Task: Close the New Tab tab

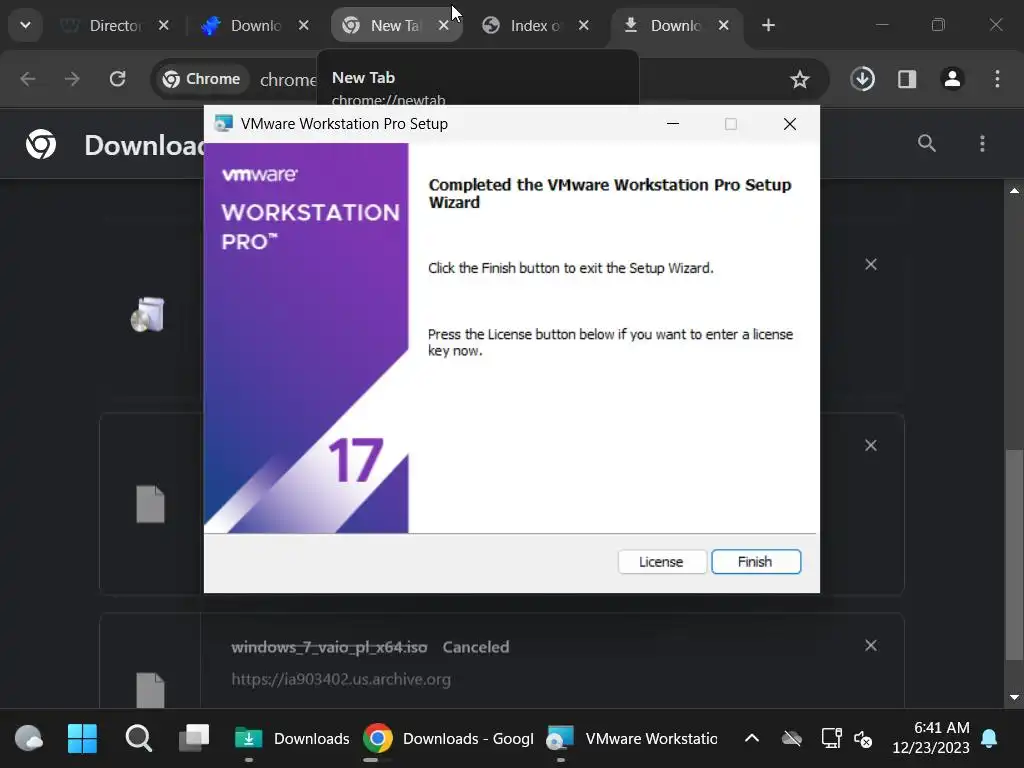Action: [x=443, y=25]
